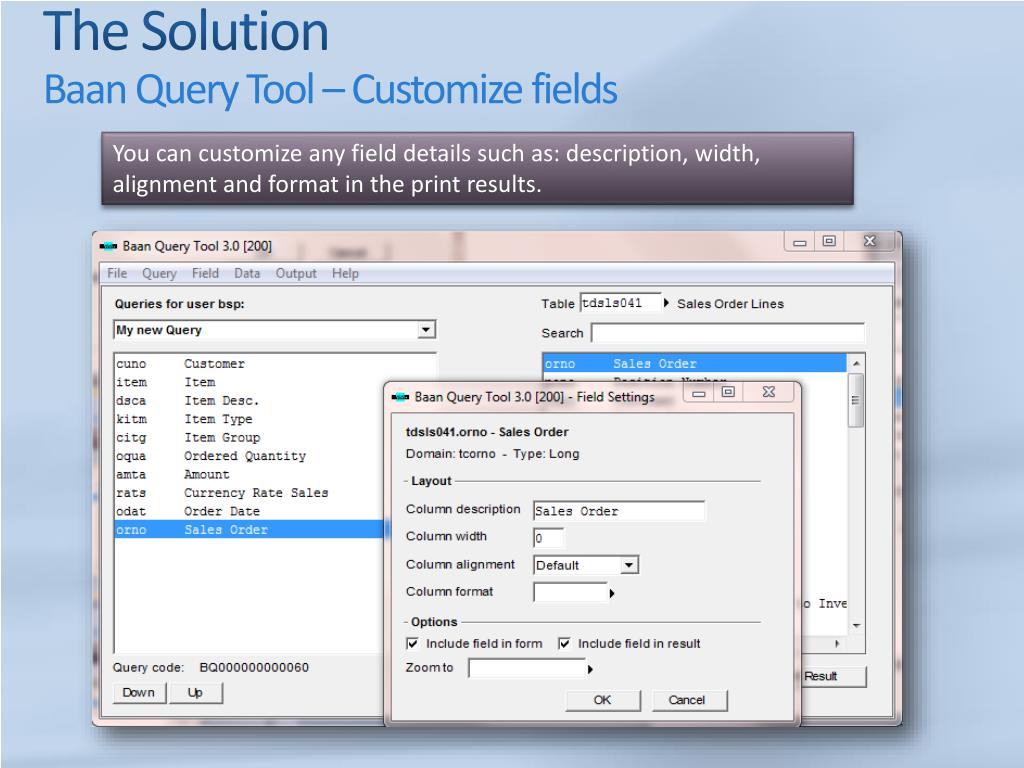Select the kitm Item Type row

click(248, 419)
